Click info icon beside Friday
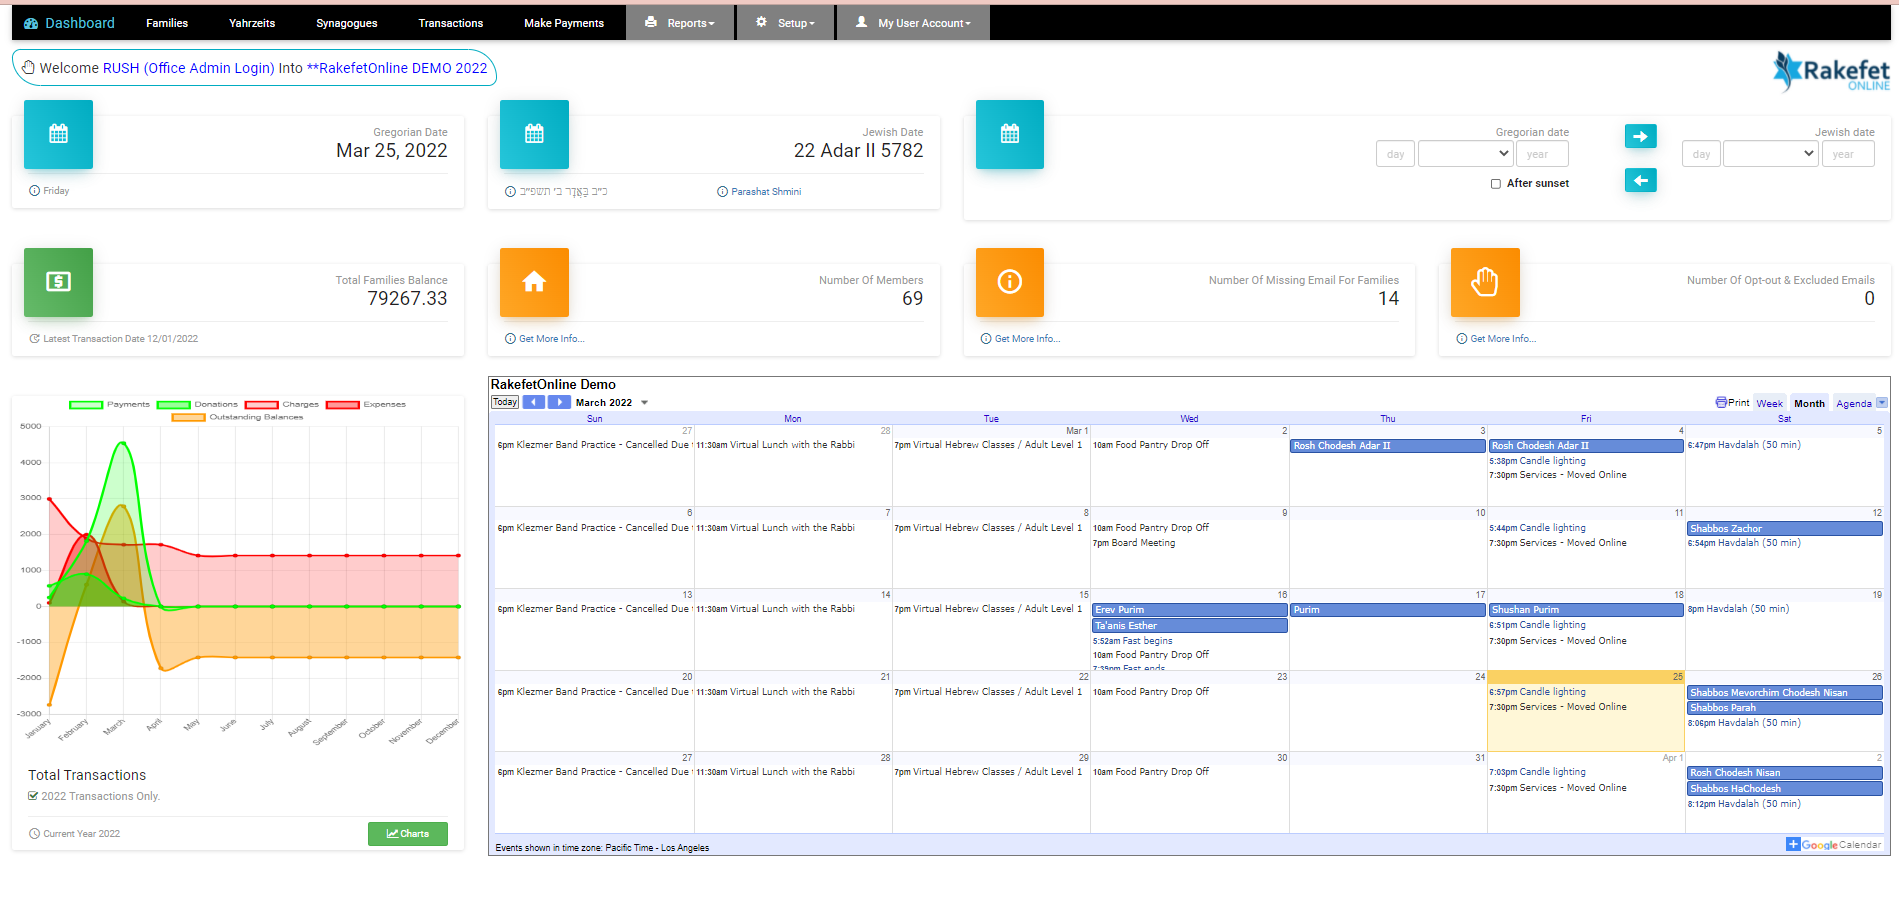The image size is (1899, 913). [35, 190]
